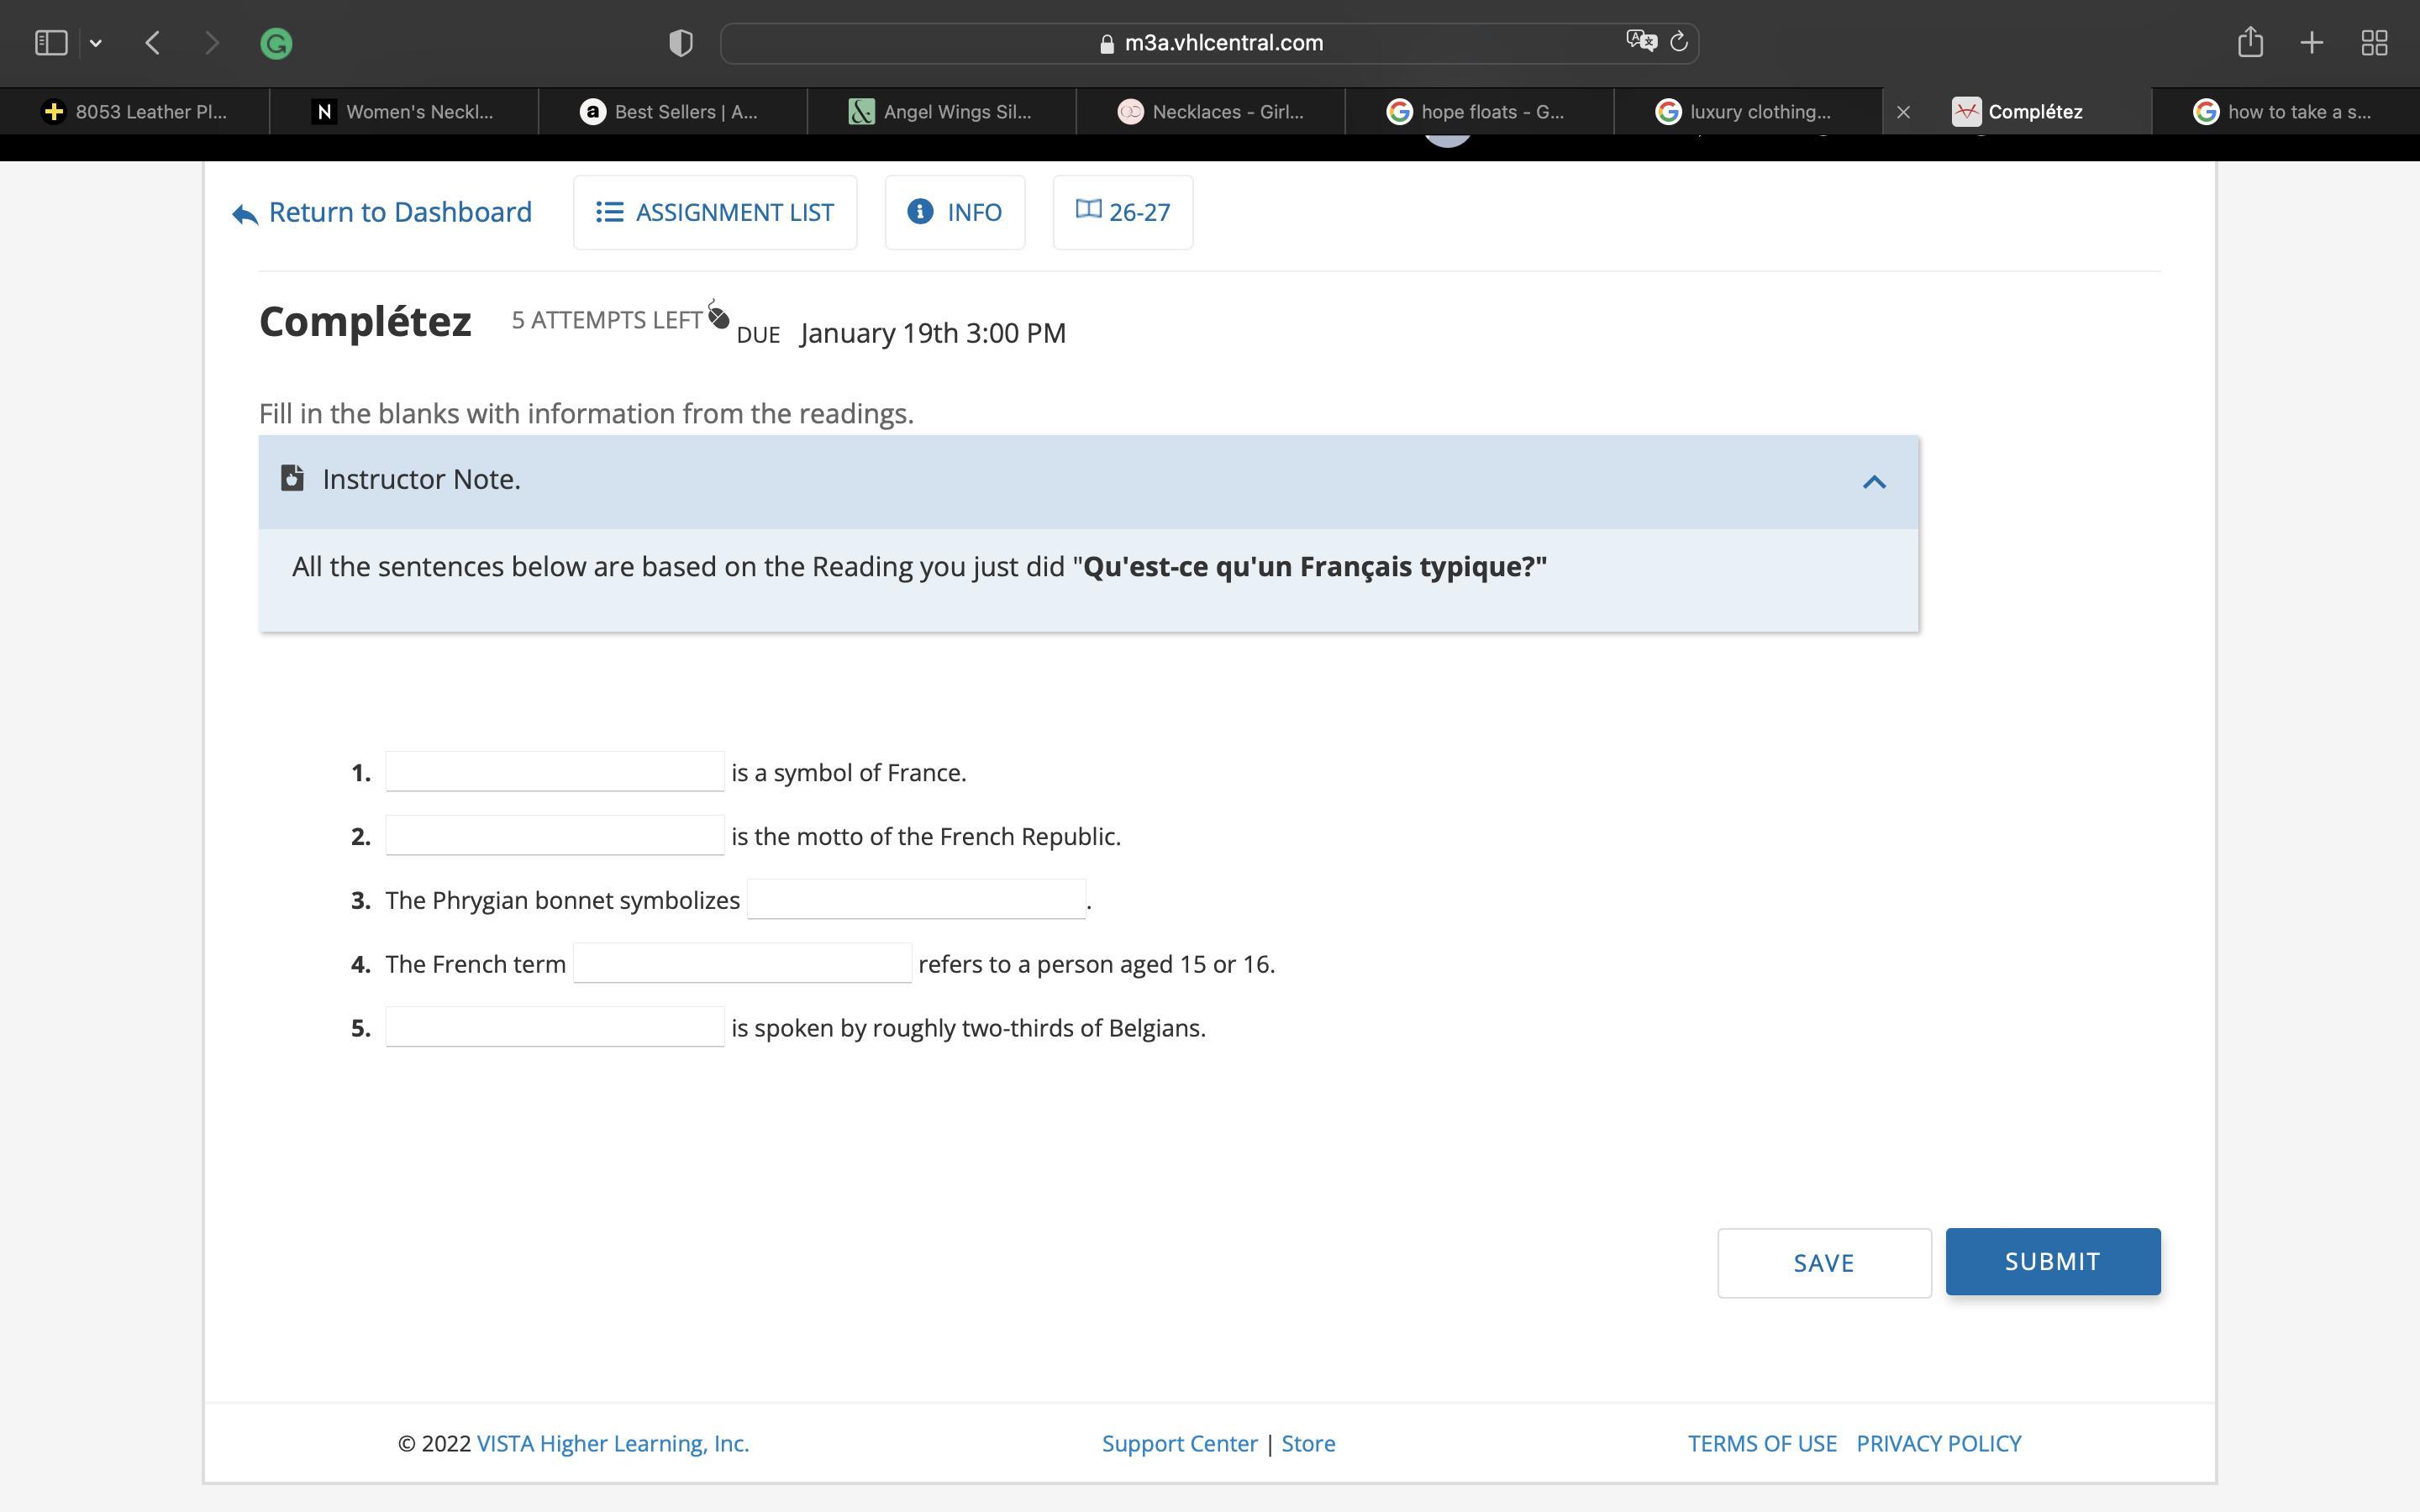The width and height of the screenshot is (2420, 1512).
Task: Open a new tab with plus icon
Action: coord(2312,42)
